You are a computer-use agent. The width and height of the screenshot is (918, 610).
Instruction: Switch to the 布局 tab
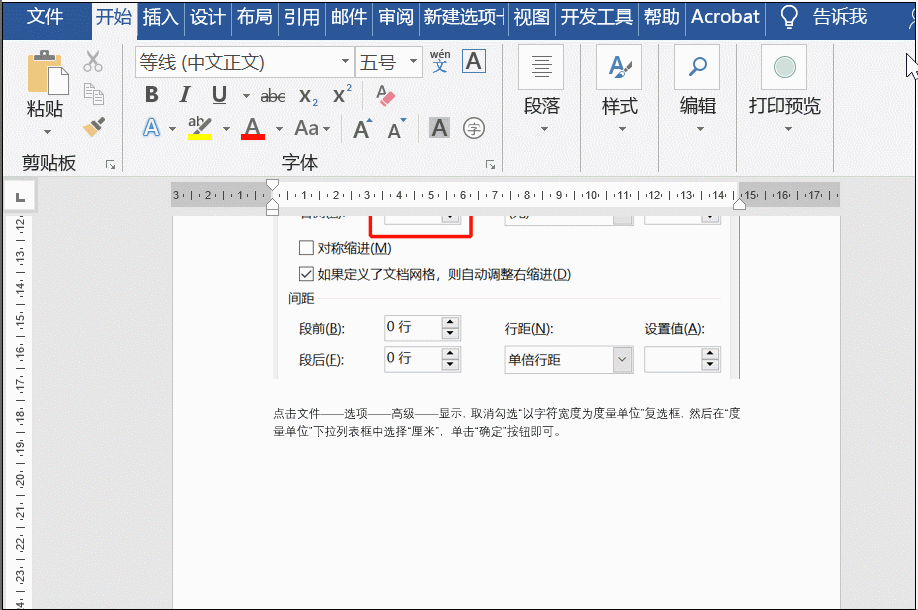click(x=255, y=17)
